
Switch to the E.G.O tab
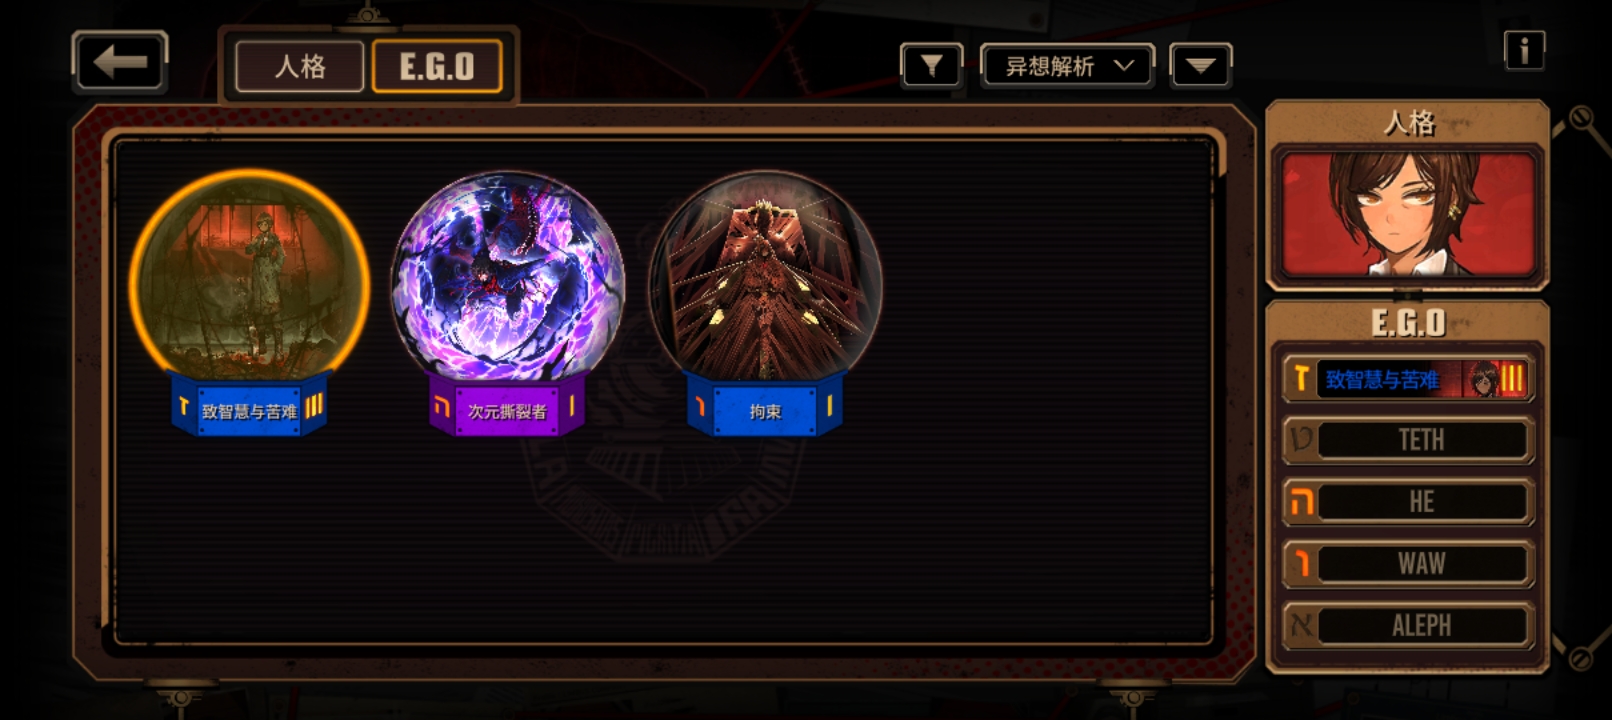(x=437, y=67)
